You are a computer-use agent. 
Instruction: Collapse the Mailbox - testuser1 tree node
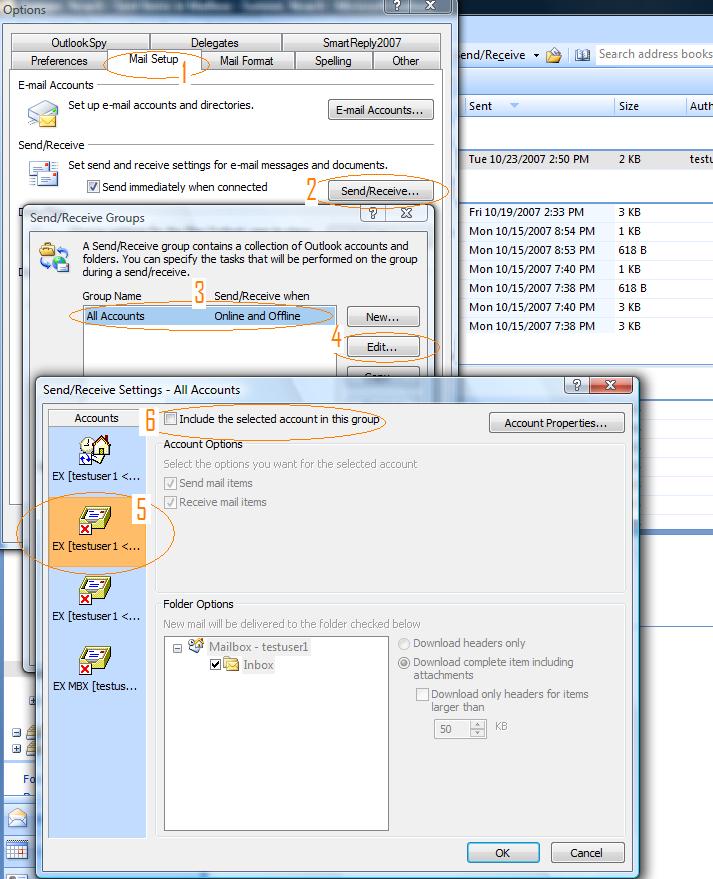pyautogui.click(x=177, y=648)
